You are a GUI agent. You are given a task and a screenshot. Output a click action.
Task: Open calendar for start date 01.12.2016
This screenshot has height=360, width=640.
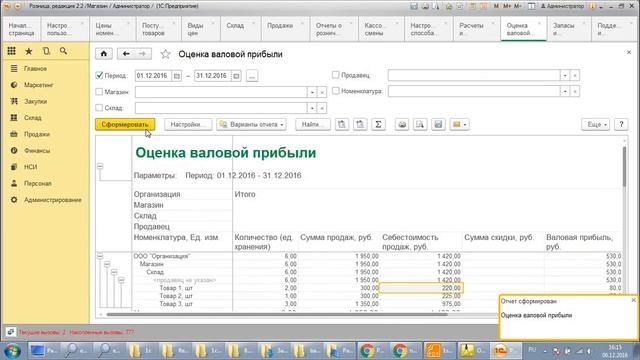177,76
